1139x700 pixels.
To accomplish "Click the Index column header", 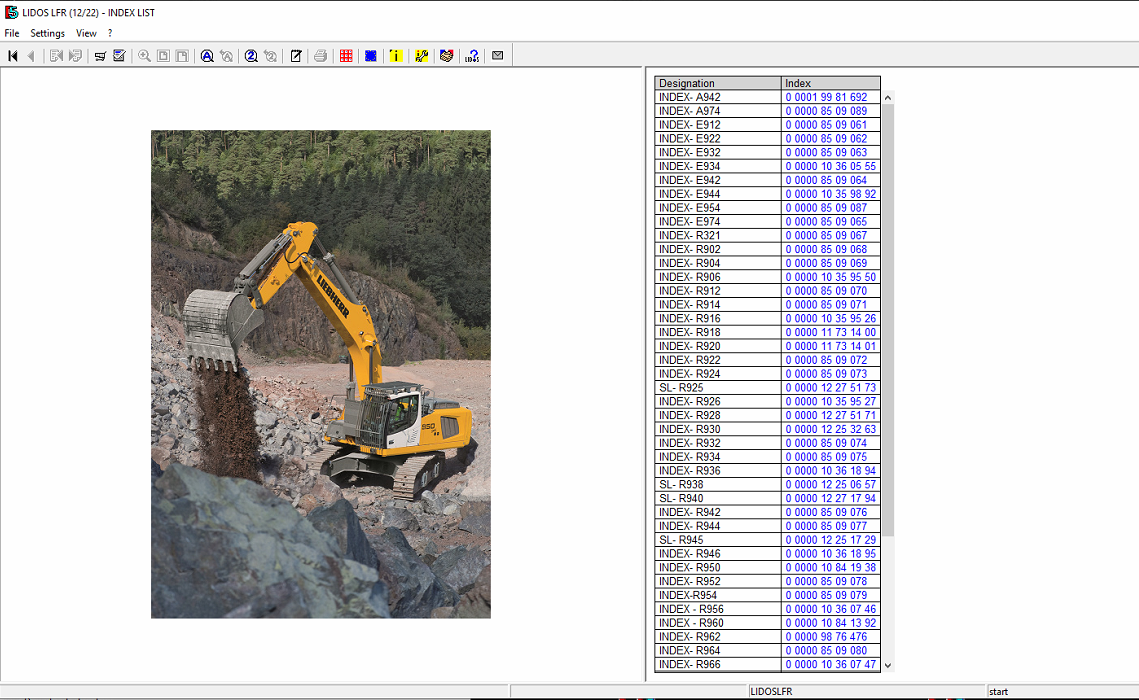I will tap(830, 83).
